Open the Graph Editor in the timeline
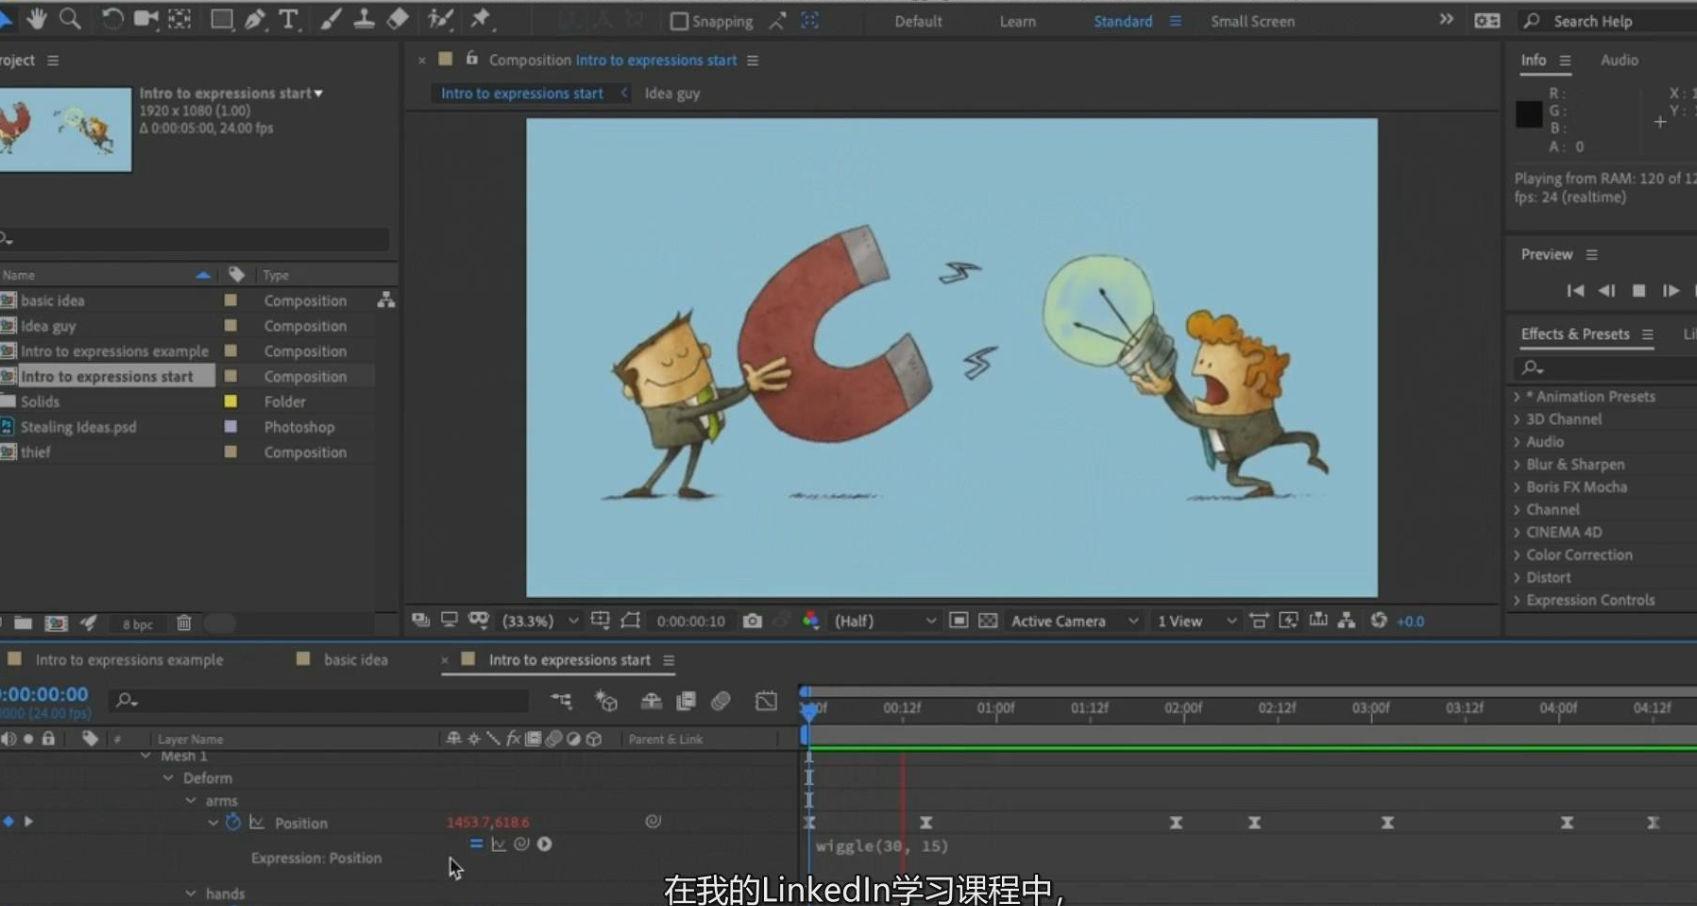 (766, 701)
